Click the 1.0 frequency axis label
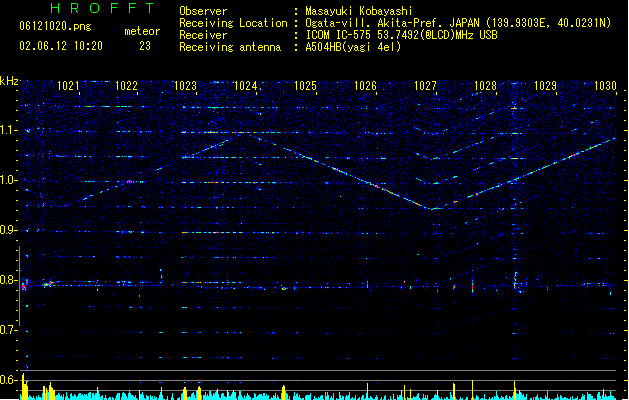 click(9, 180)
